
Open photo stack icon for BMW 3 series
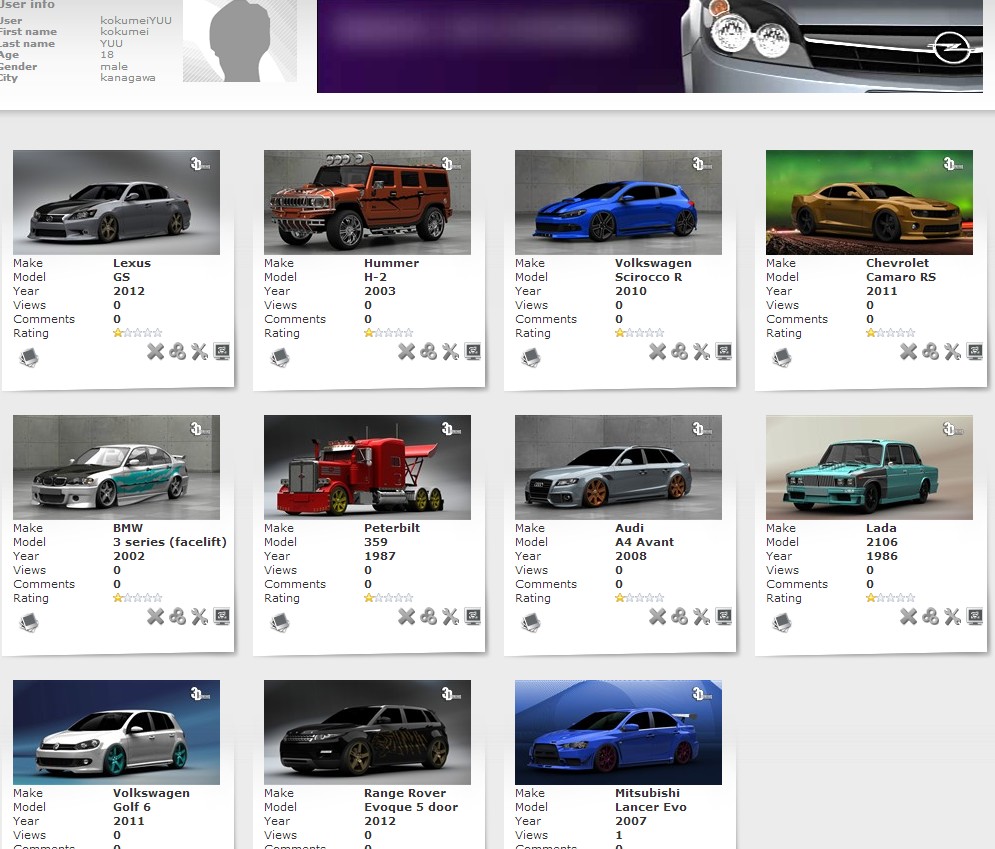tap(29, 624)
